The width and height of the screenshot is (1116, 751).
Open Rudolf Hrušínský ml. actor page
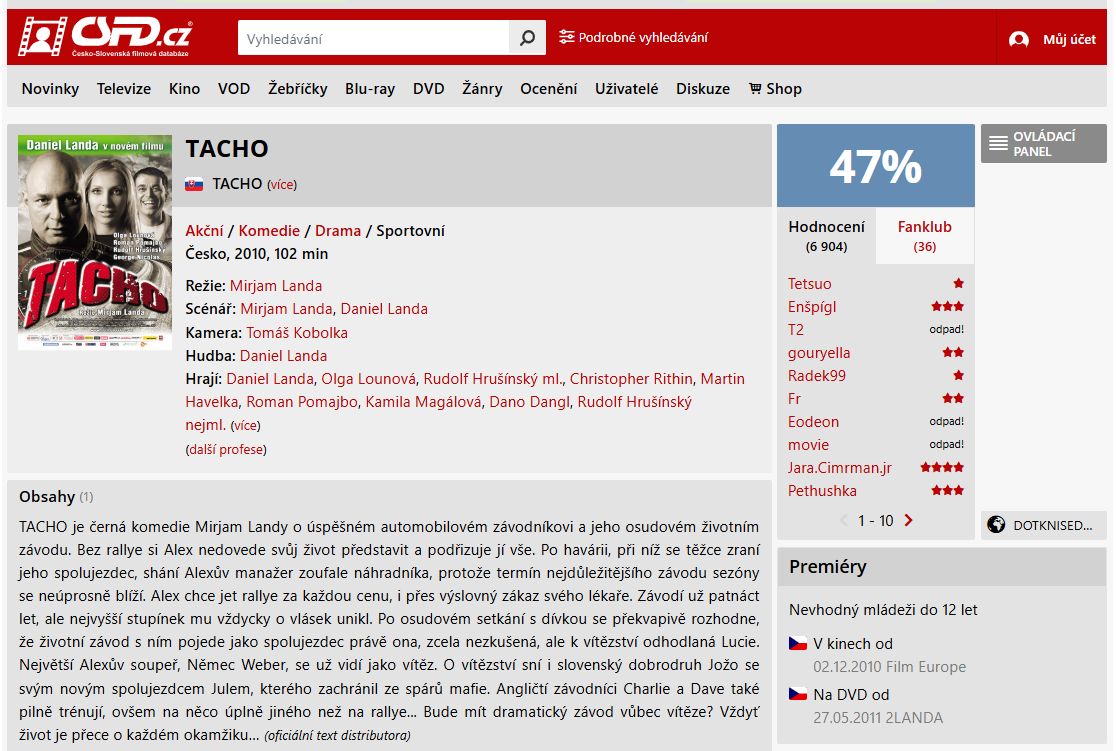tap(493, 379)
